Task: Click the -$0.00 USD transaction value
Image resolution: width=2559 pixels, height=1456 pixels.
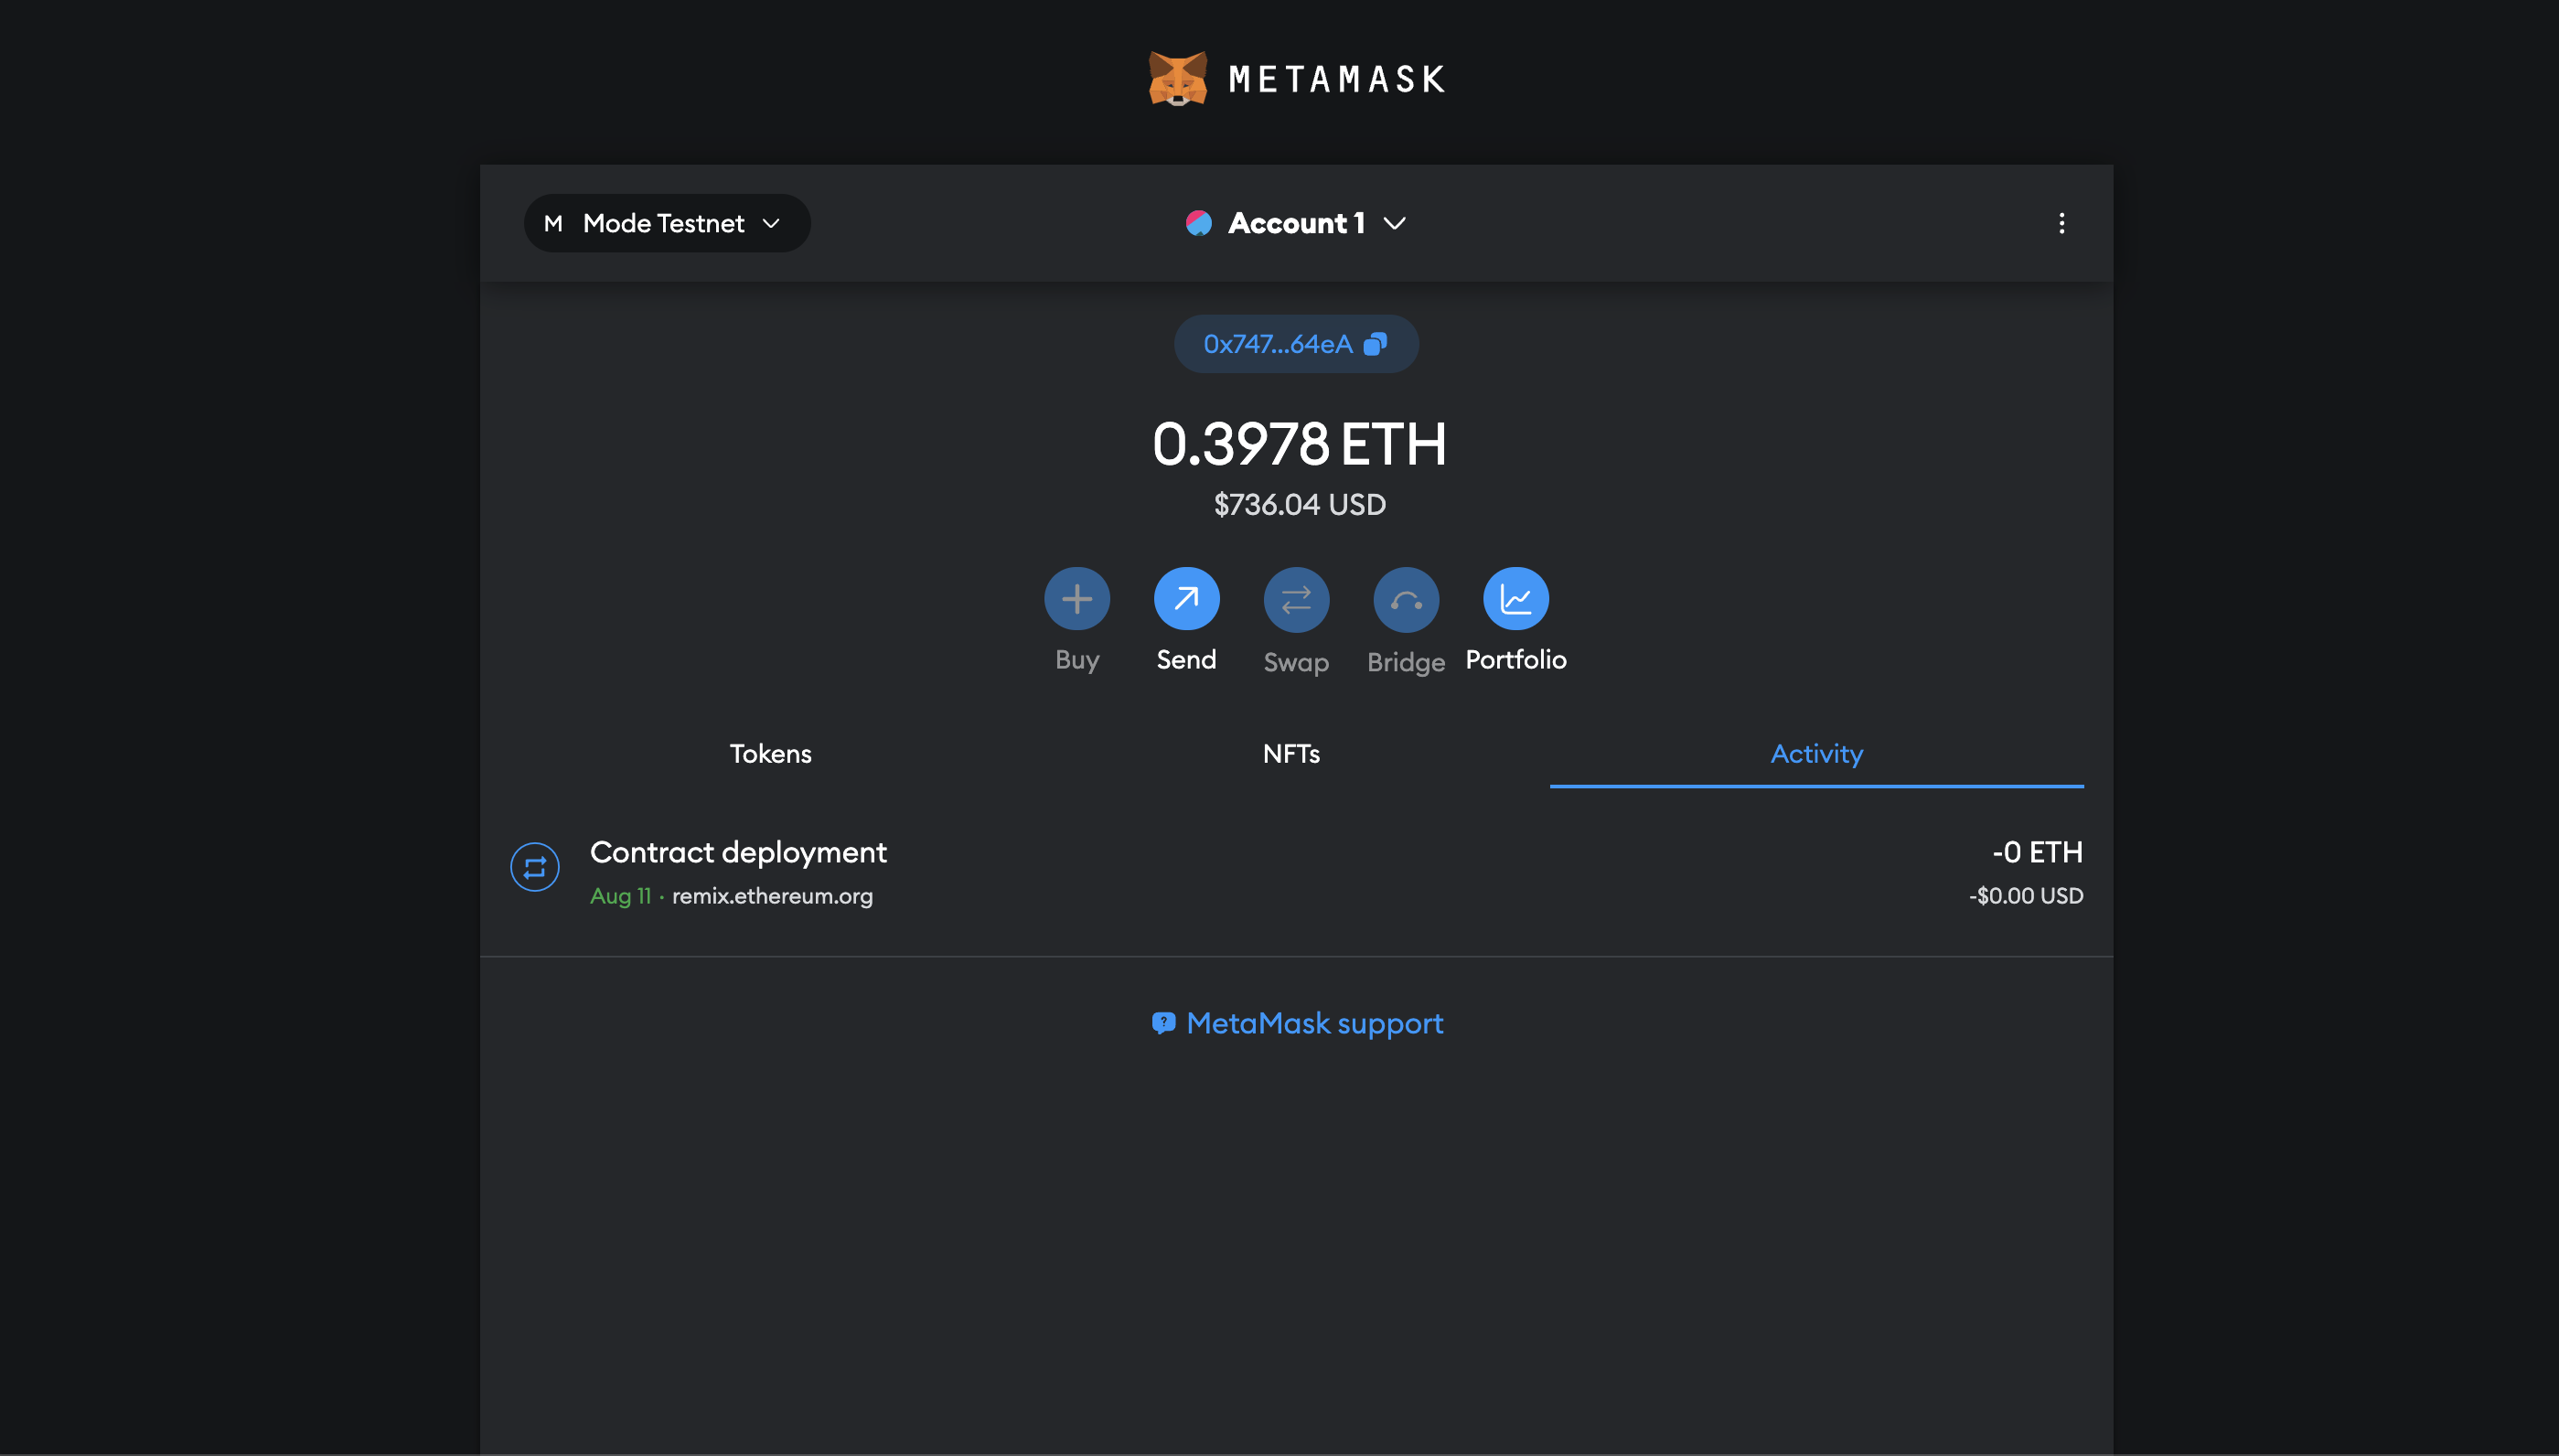Action: [x=2026, y=896]
